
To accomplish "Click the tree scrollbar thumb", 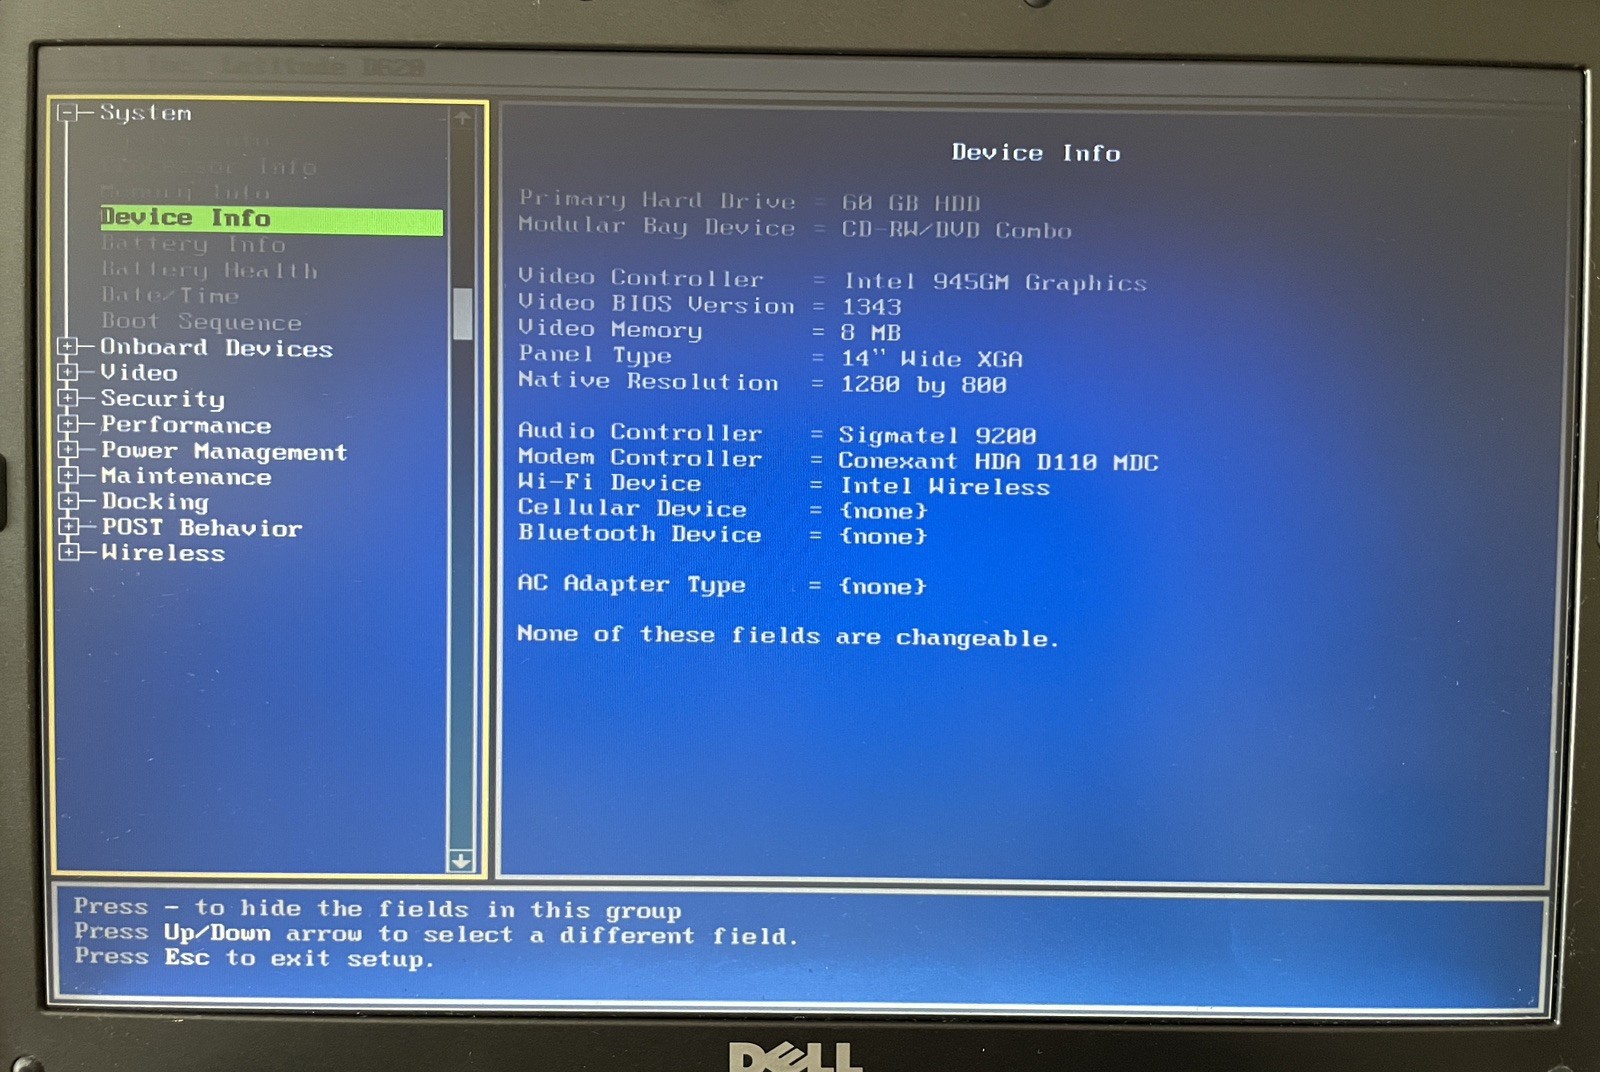I will [x=462, y=314].
